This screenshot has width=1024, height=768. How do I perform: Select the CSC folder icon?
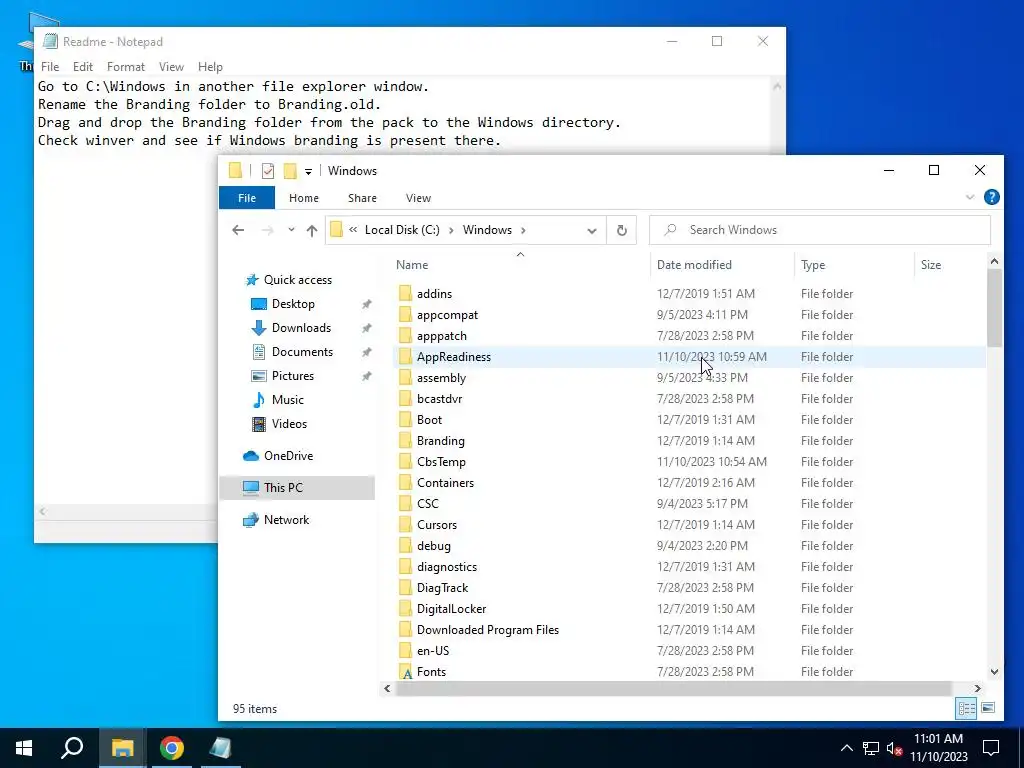[406, 504]
